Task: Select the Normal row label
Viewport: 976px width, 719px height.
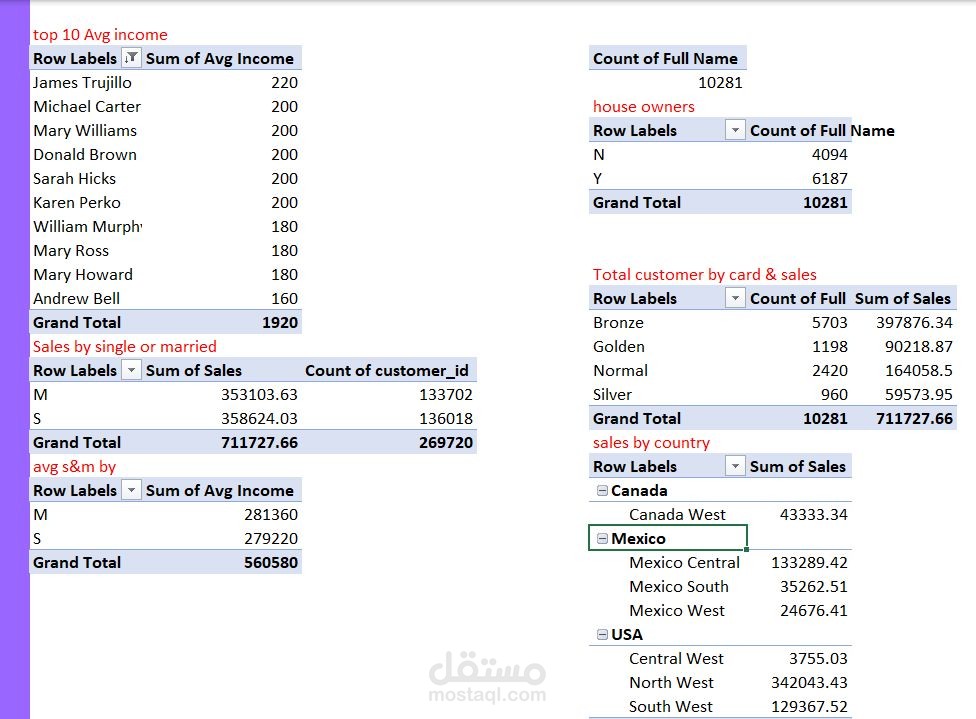Action: (620, 370)
